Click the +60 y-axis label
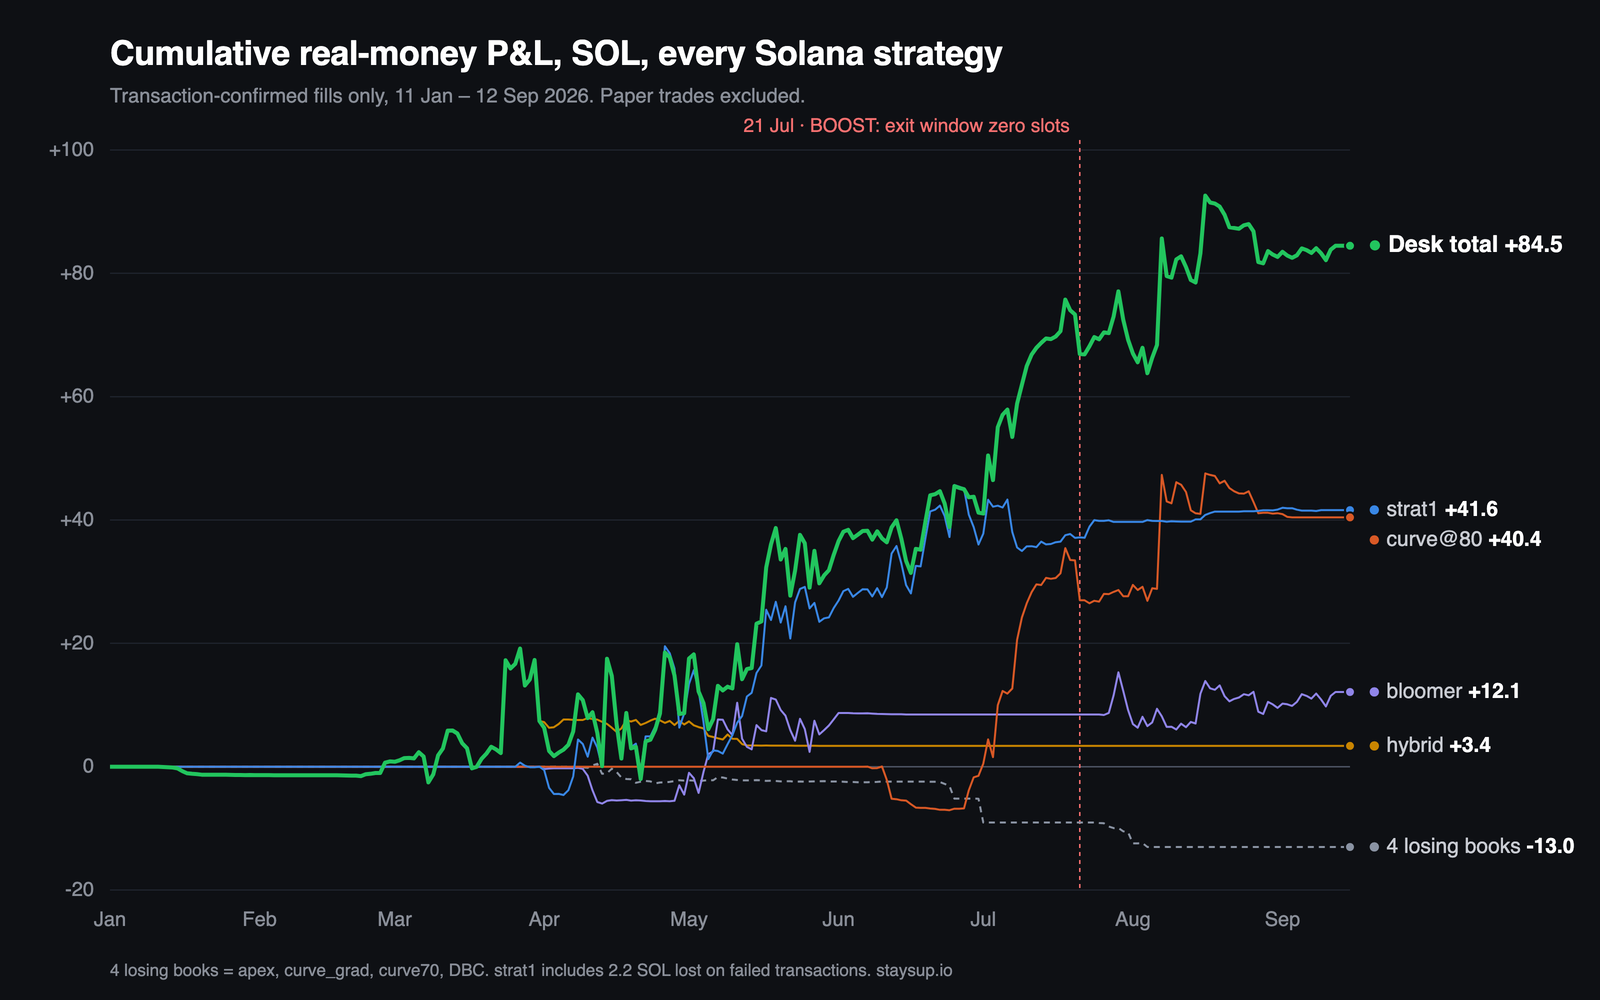Screen dimensions: 1600x1000 pyautogui.click(x=77, y=397)
